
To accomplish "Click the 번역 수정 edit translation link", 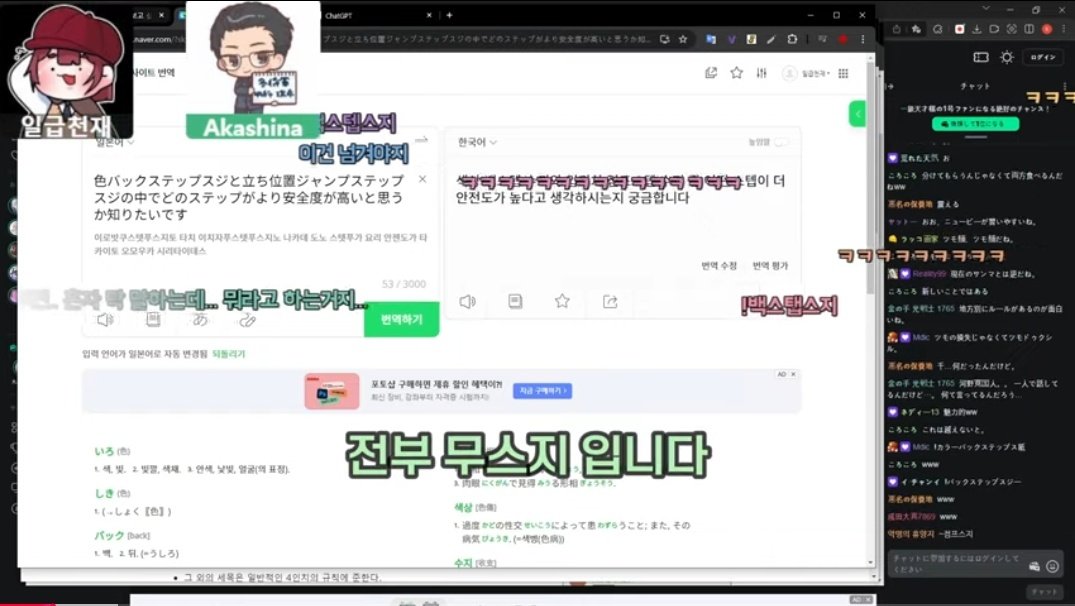I will [718, 265].
